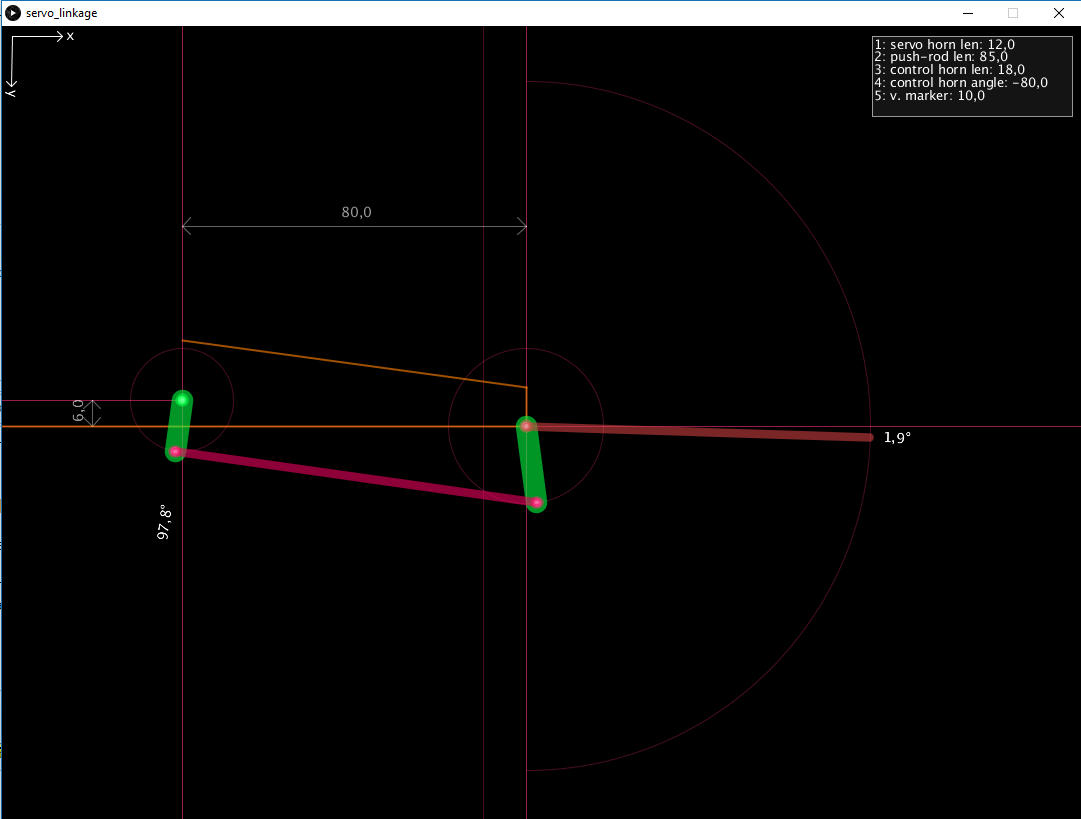Click the x axis label
This screenshot has width=1081, height=819.
coord(70,37)
